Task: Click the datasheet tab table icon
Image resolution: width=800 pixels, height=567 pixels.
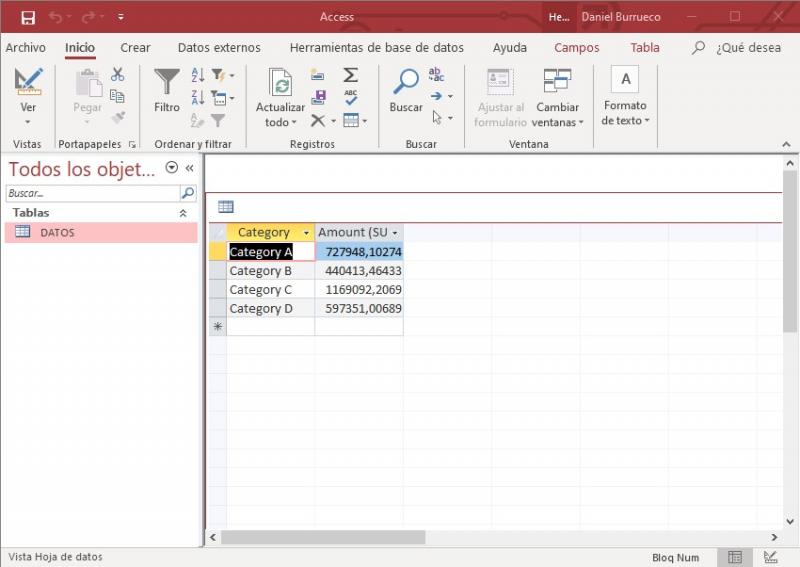Action: 226,207
